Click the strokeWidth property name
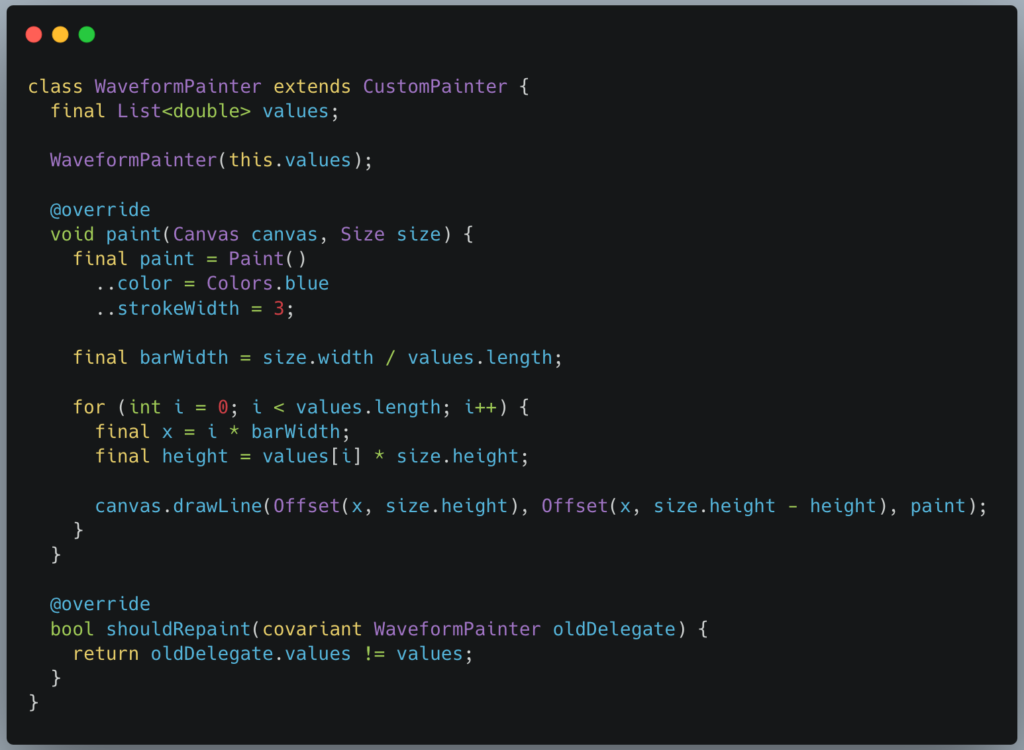The height and width of the screenshot is (750, 1024). (x=178, y=308)
